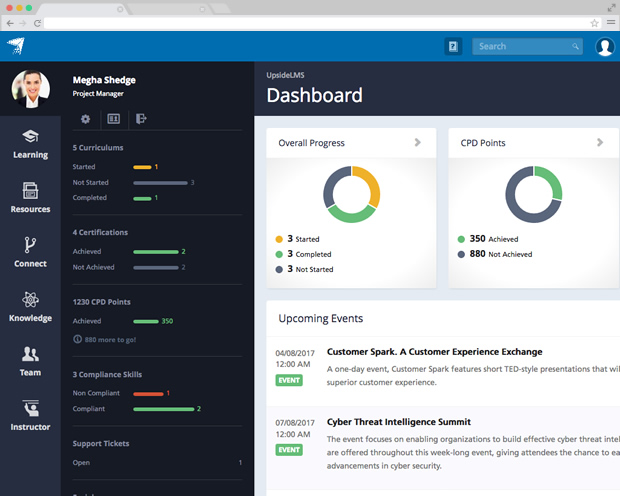
Task: Click yellow Started legend dot
Action: click(279, 239)
